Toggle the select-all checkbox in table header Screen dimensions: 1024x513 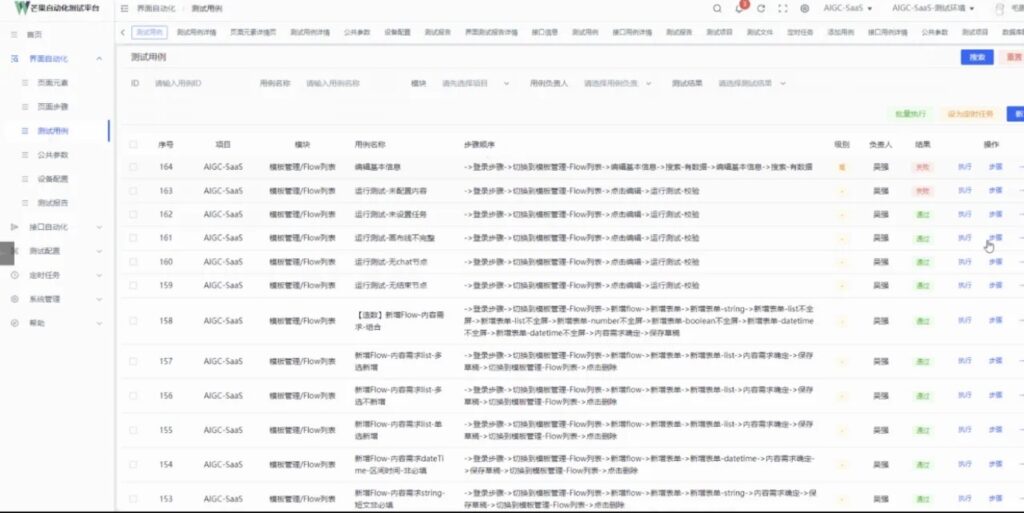pyautogui.click(x=133, y=144)
